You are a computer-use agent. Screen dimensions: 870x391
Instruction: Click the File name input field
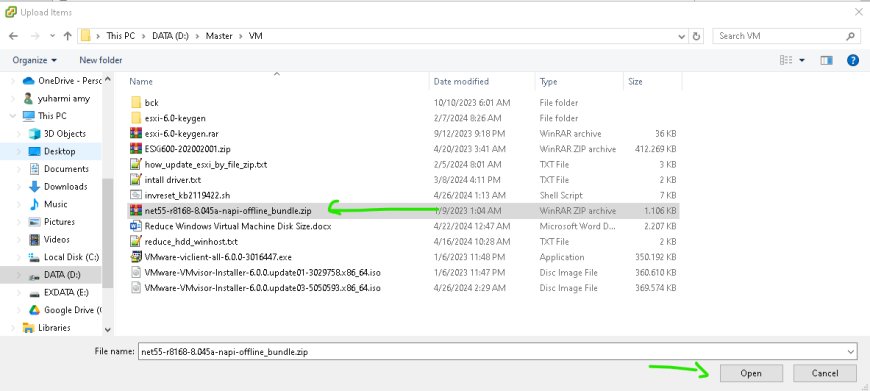493,352
